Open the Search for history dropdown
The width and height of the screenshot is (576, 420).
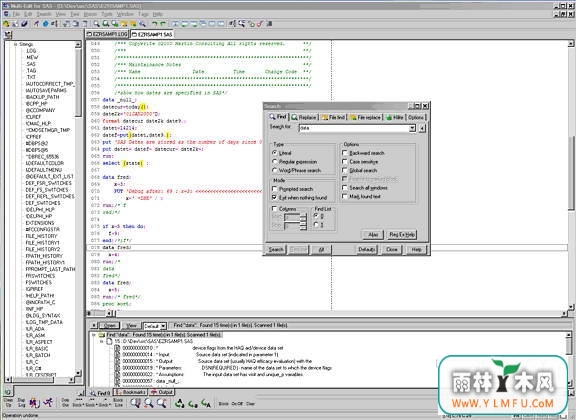pyautogui.click(x=412, y=128)
